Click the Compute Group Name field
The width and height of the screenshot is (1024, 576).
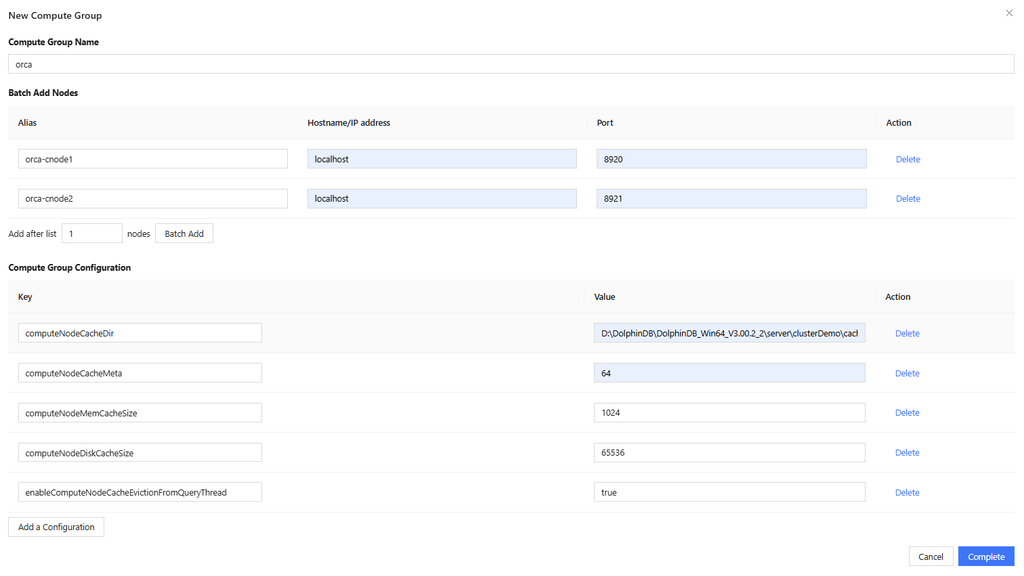tap(511, 64)
